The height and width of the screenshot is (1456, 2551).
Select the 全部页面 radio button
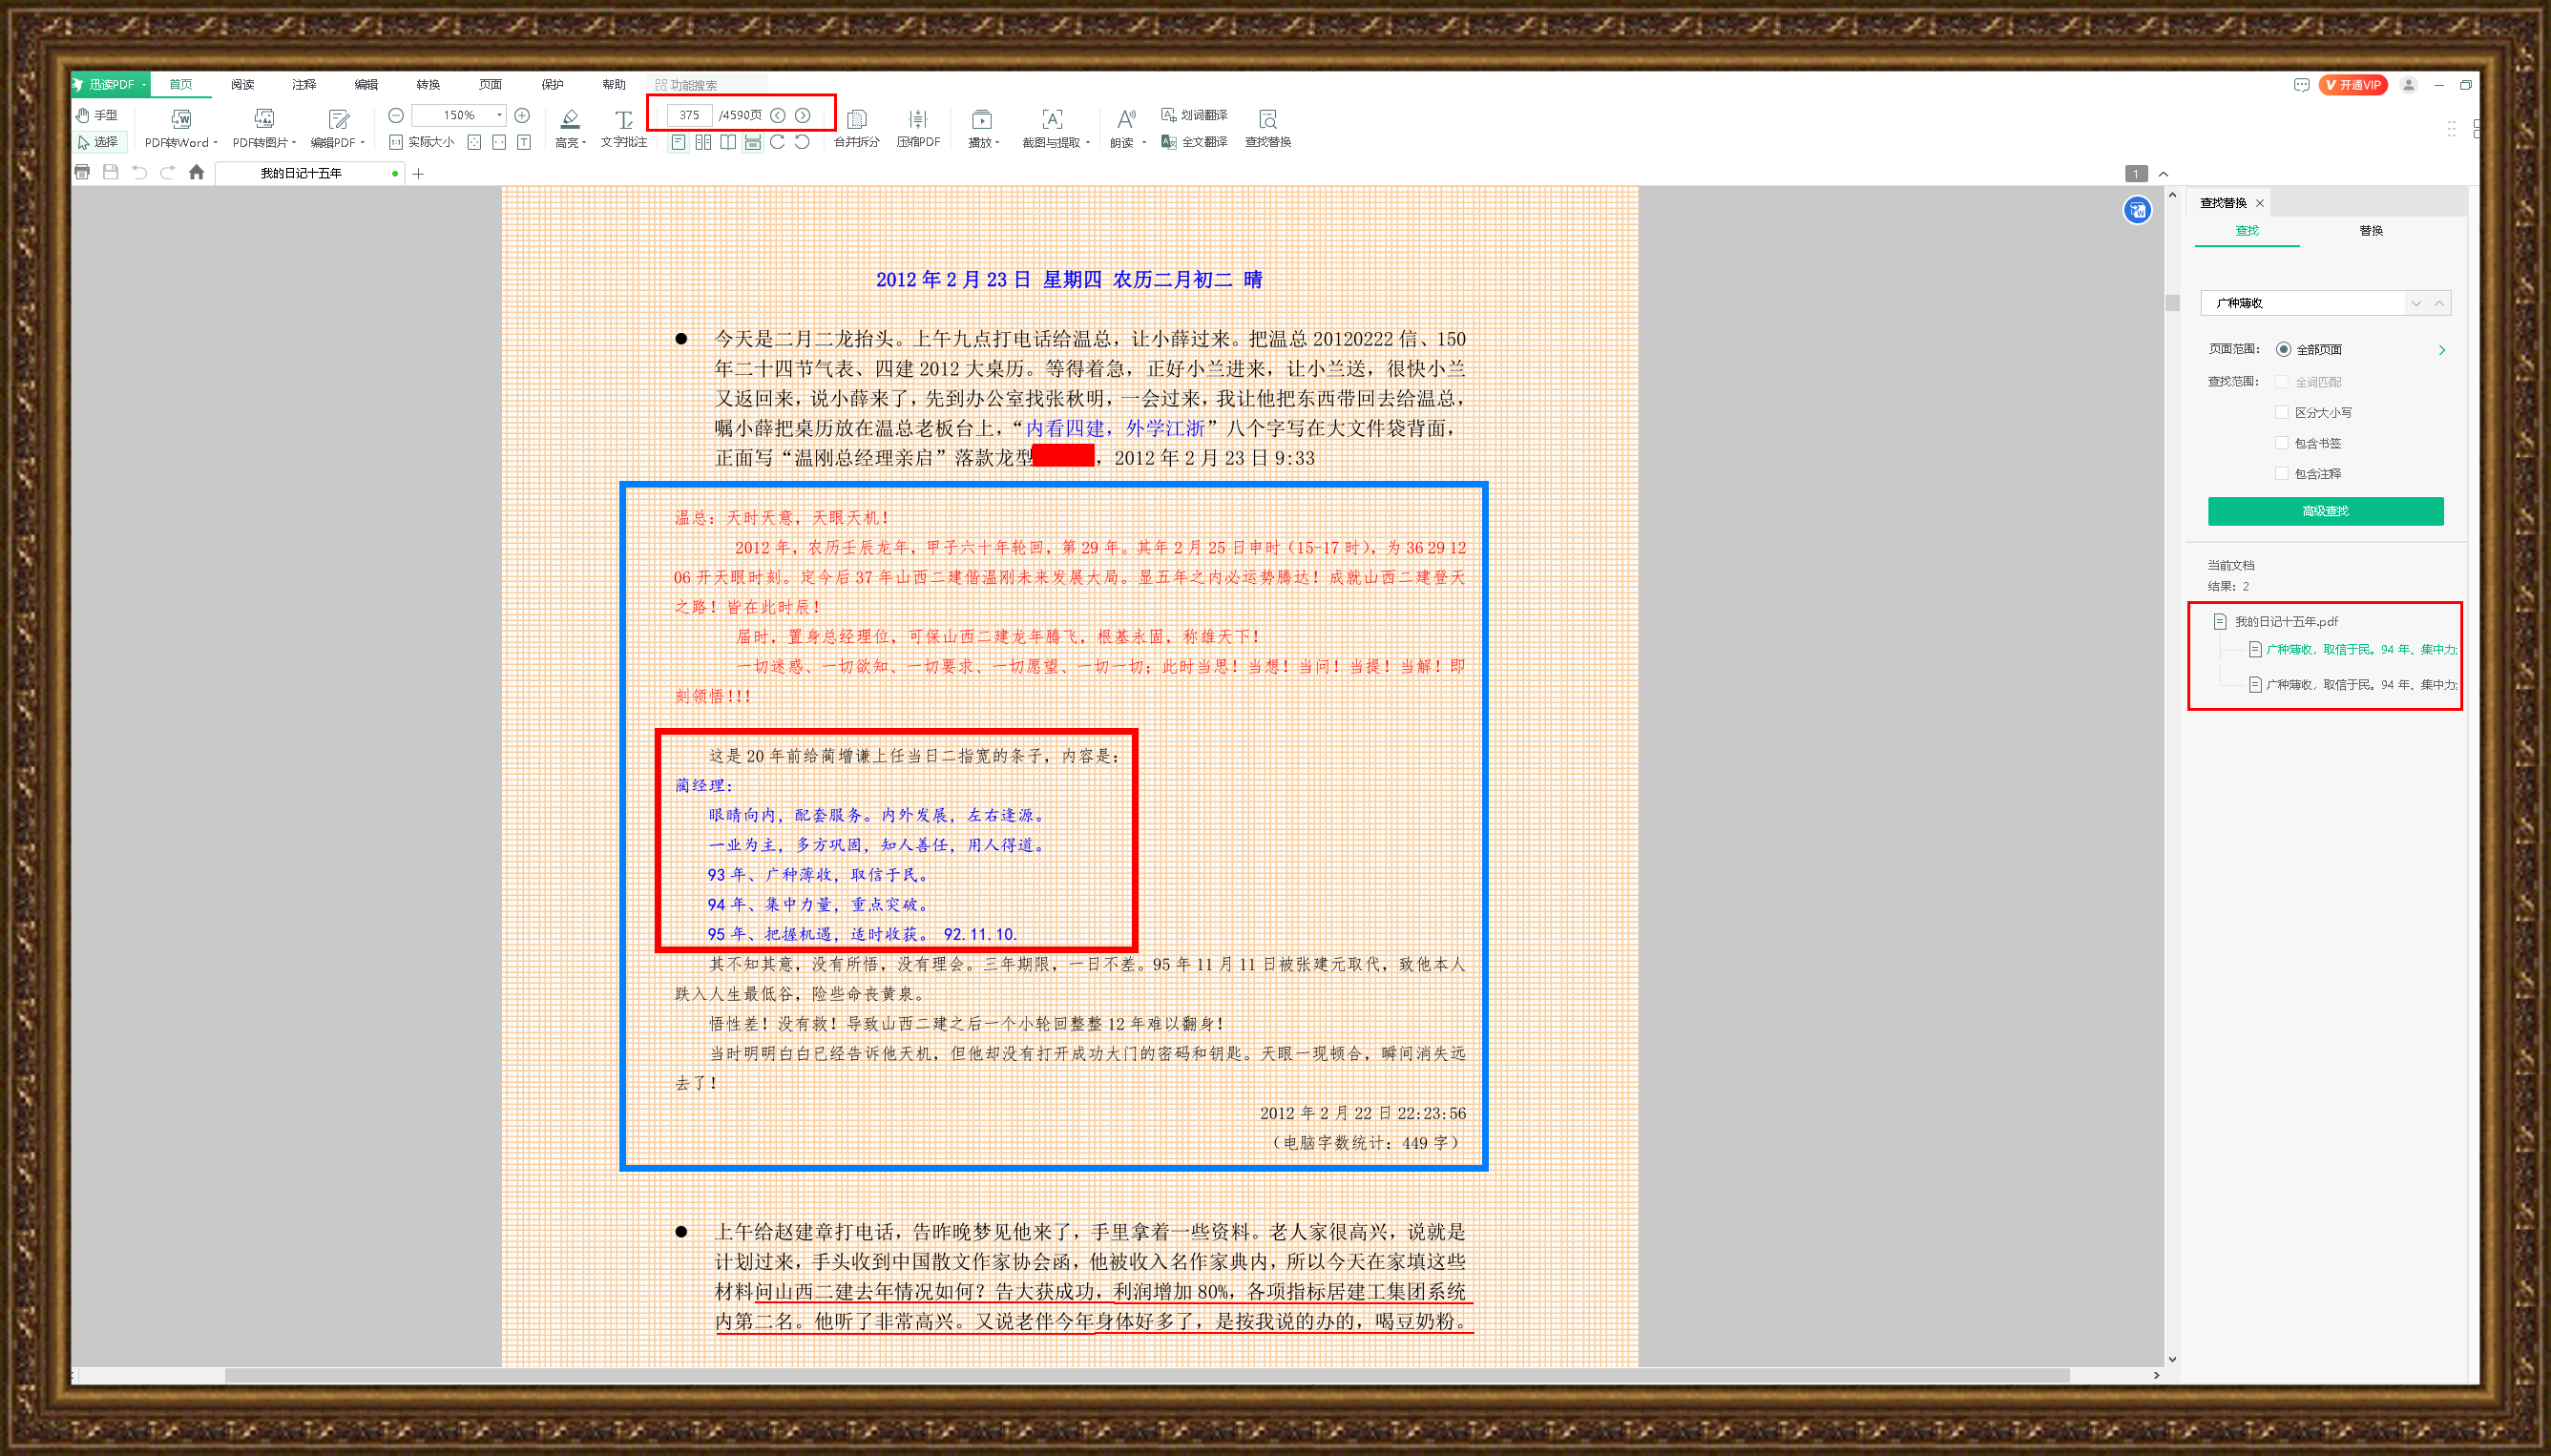click(x=2283, y=349)
